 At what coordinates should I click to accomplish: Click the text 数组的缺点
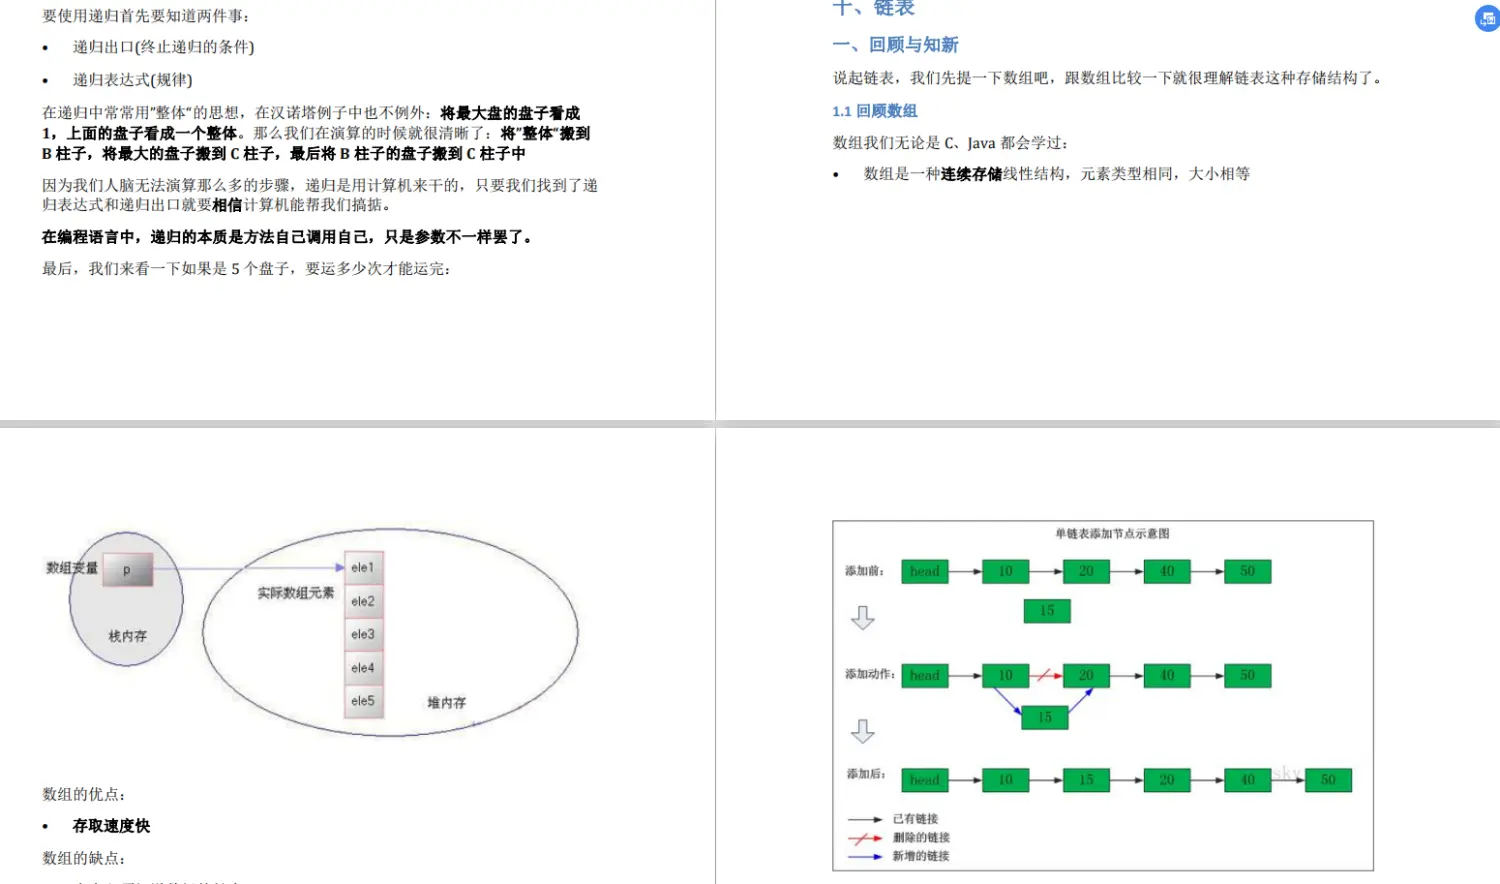[x=84, y=859]
